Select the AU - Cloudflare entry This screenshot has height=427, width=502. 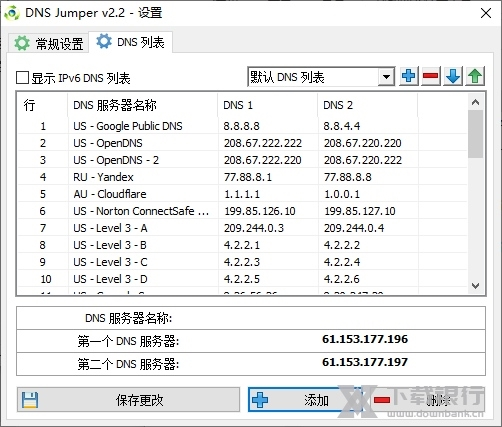tap(110, 194)
